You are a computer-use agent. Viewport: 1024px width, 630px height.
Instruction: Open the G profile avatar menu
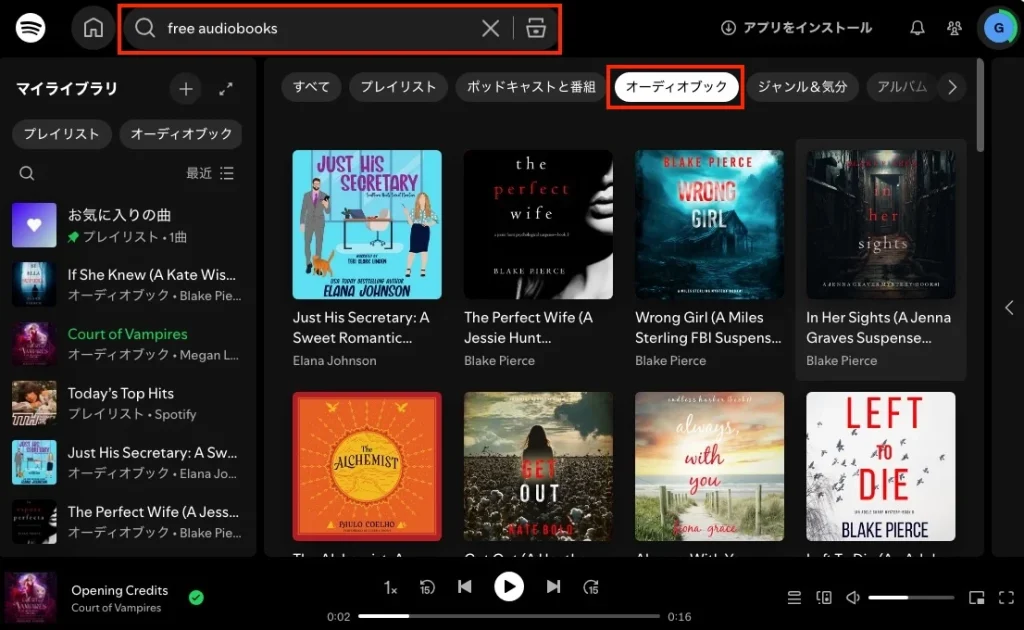pos(998,28)
